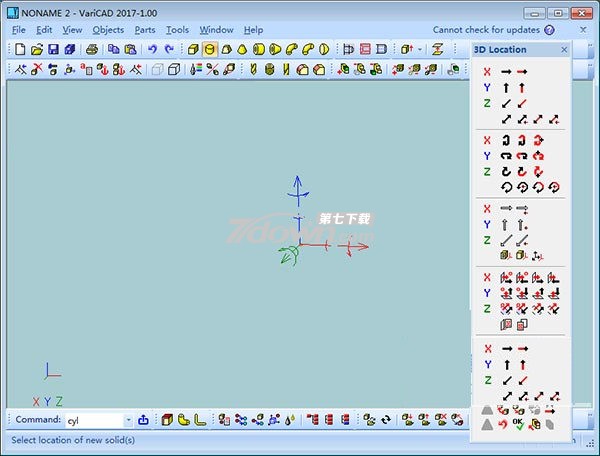
Task: Click the Command input field containing cyl
Action: (x=95, y=420)
